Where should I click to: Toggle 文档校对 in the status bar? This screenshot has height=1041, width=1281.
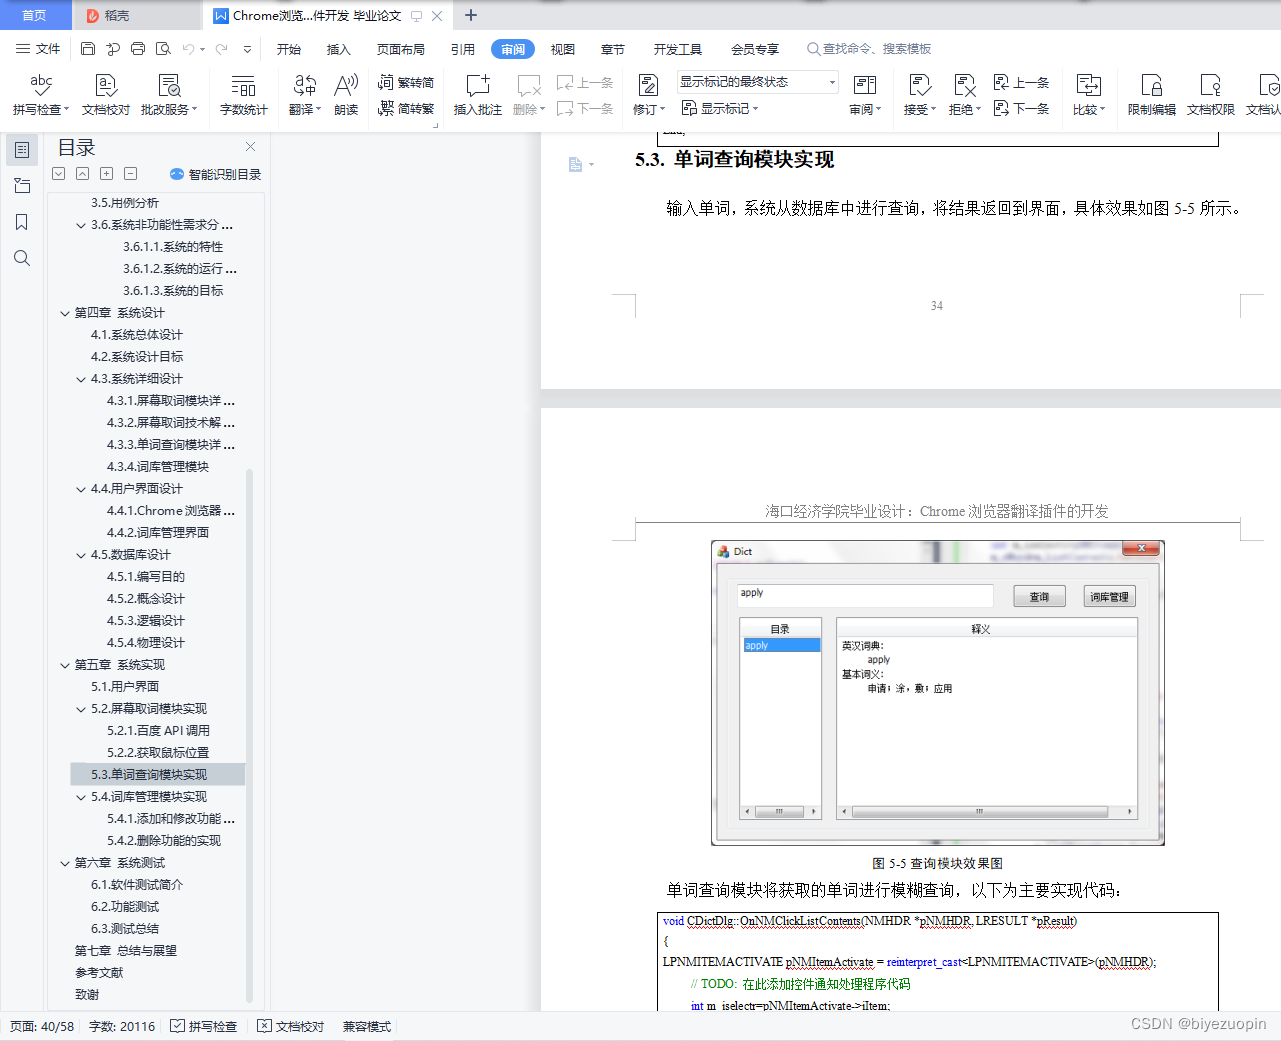point(291,1026)
